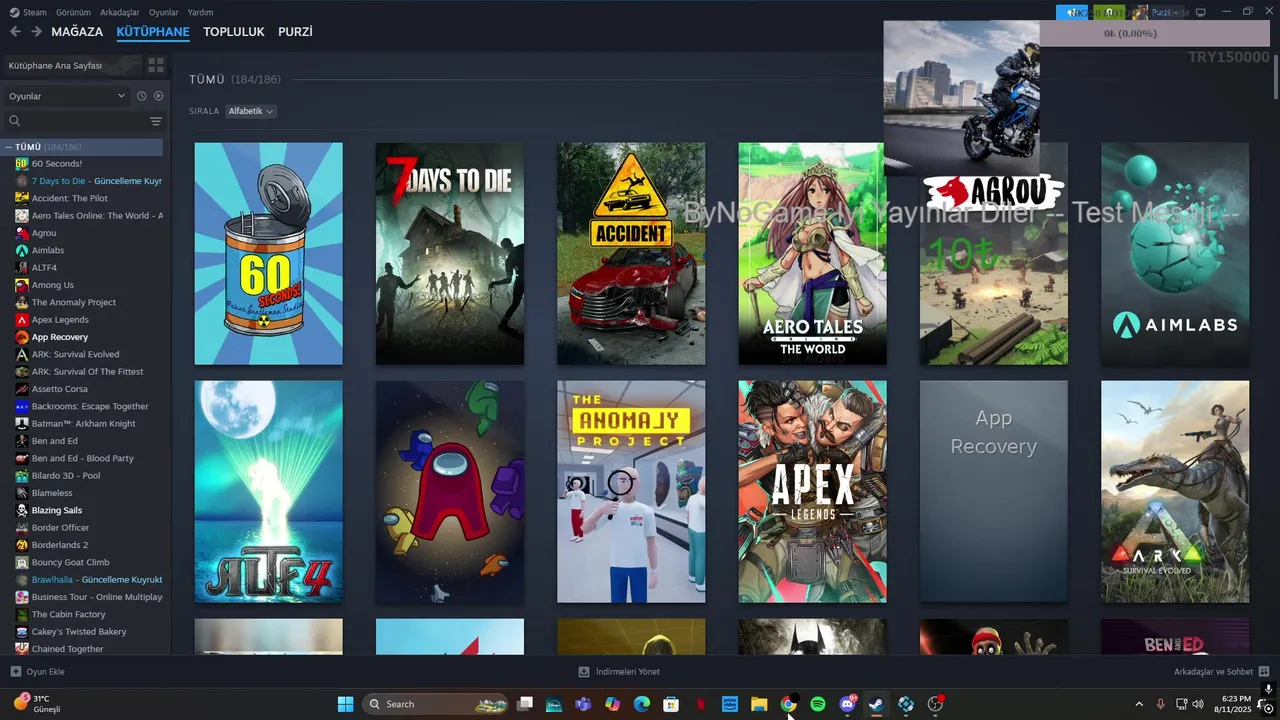Open the ALTF4 cover art
The height and width of the screenshot is (720, 1280).
click(x=268, y=492)
